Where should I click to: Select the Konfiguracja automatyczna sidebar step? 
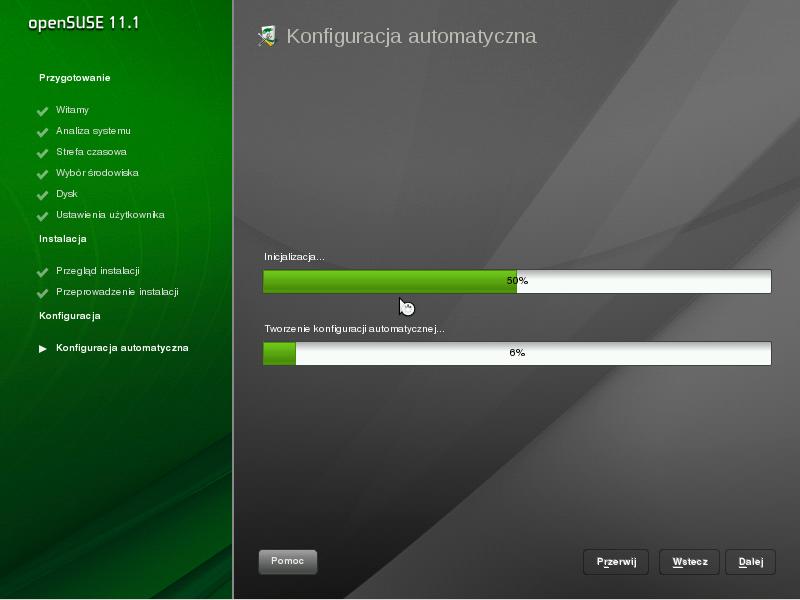pyautogui.click(x=122, y=348)
